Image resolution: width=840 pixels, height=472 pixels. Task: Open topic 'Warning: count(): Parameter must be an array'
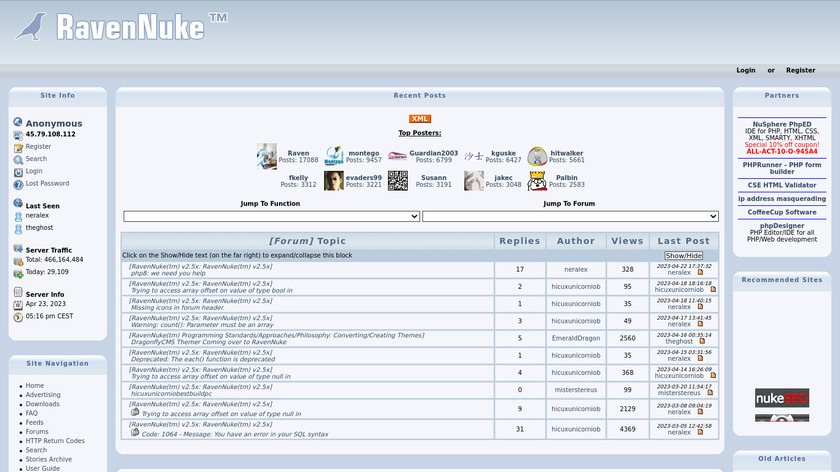click(x=202, y=325)
